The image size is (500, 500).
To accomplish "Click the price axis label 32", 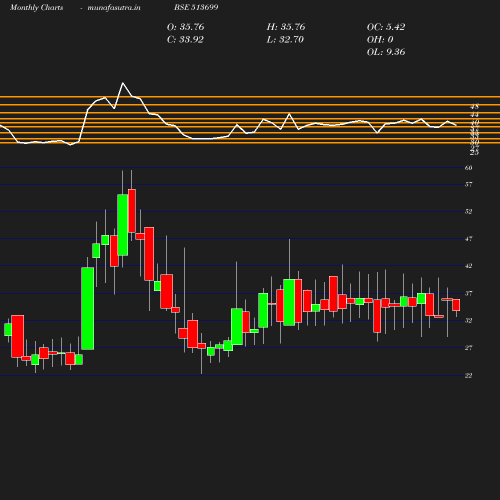I will (x=468, y=320).
